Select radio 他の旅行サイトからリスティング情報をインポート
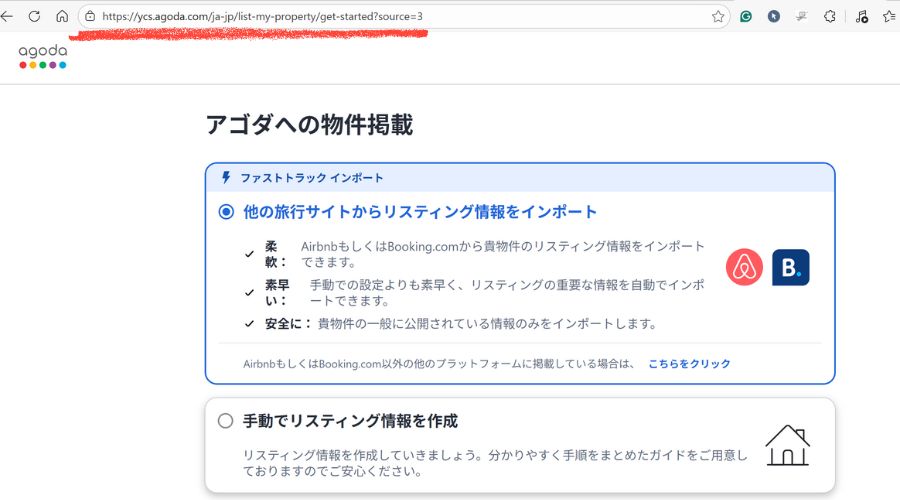This screenshot has height=500, width=900. coord(226,212)
